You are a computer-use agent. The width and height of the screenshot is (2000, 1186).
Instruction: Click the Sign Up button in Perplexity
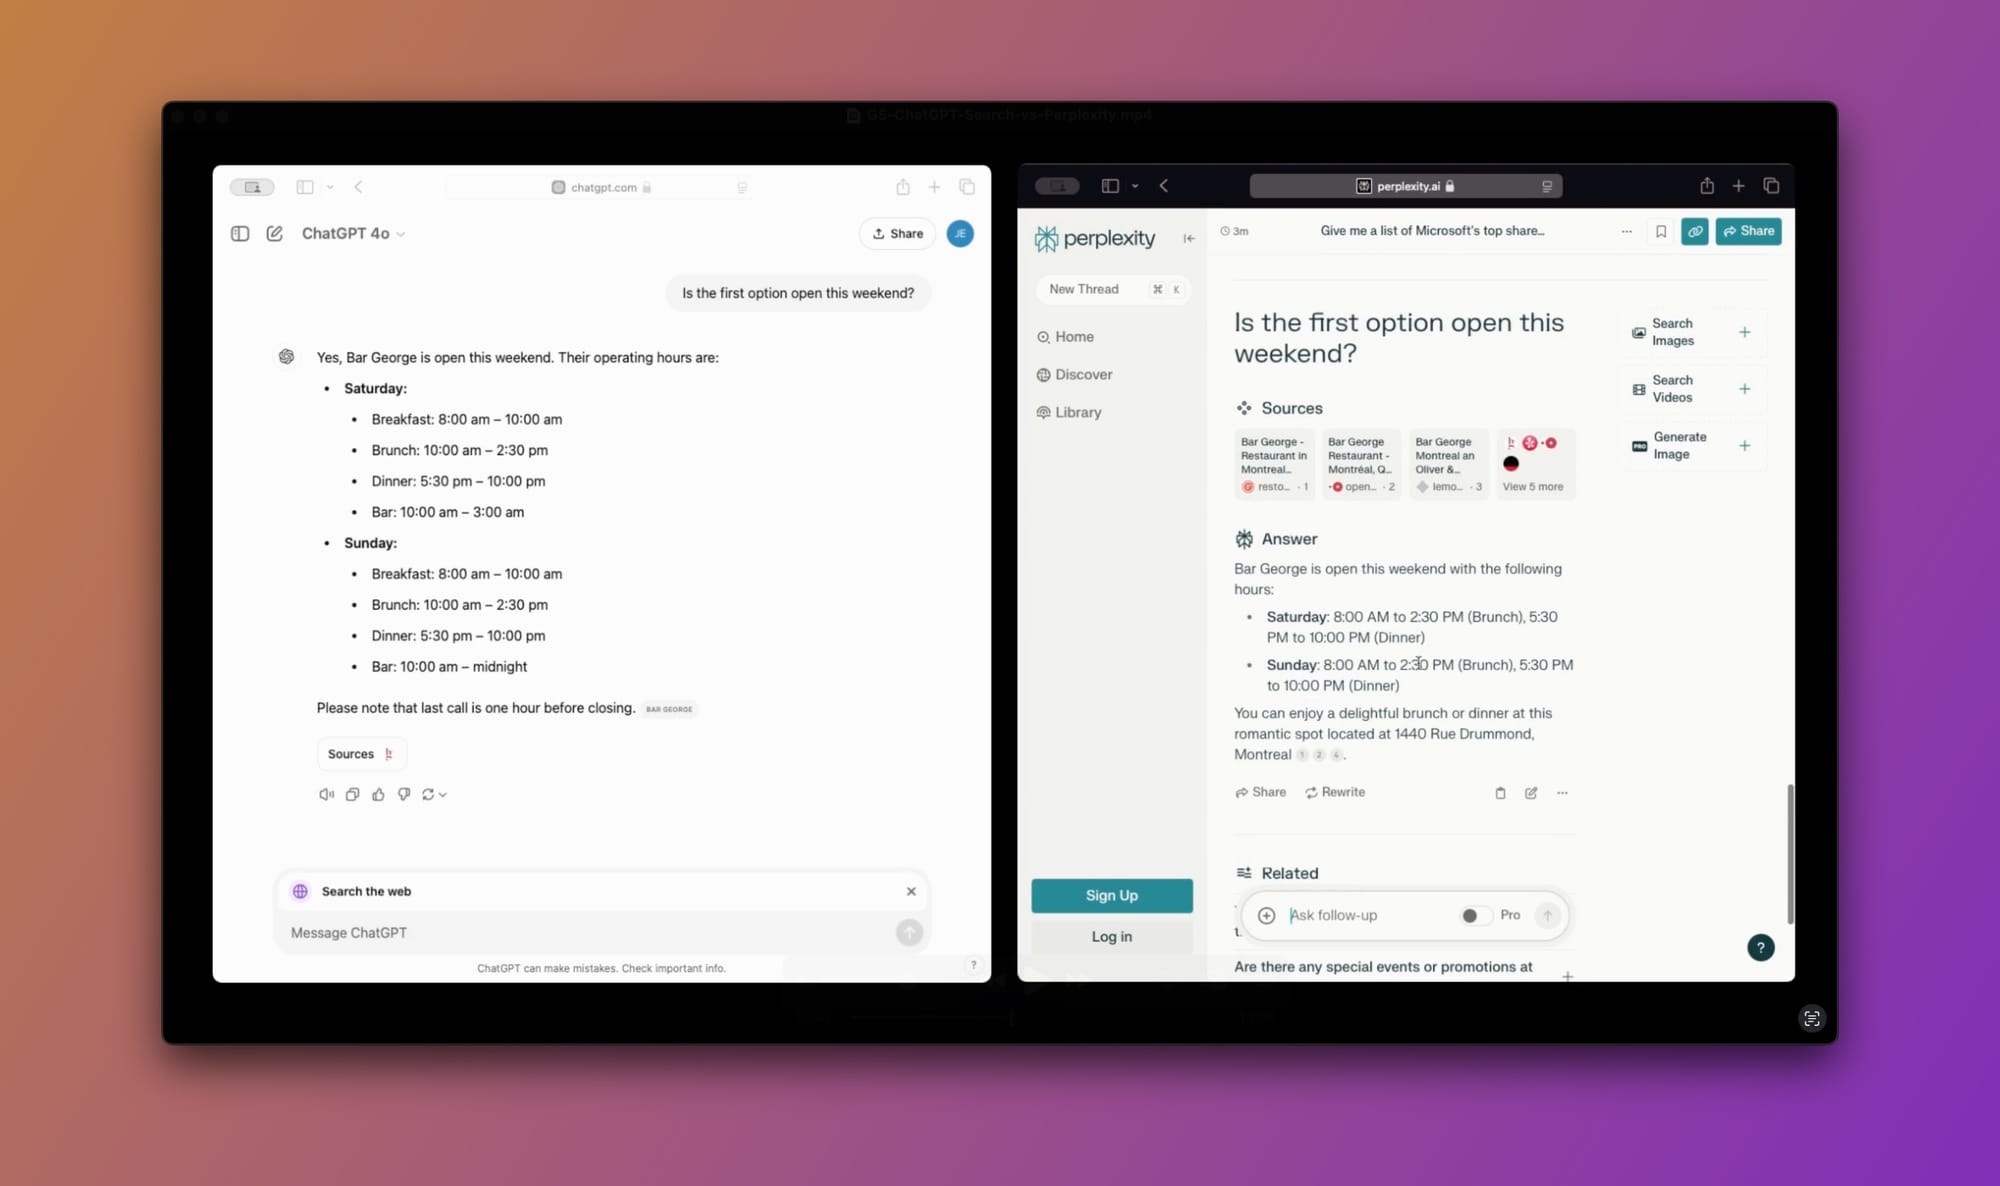(x=1111, y=895)
